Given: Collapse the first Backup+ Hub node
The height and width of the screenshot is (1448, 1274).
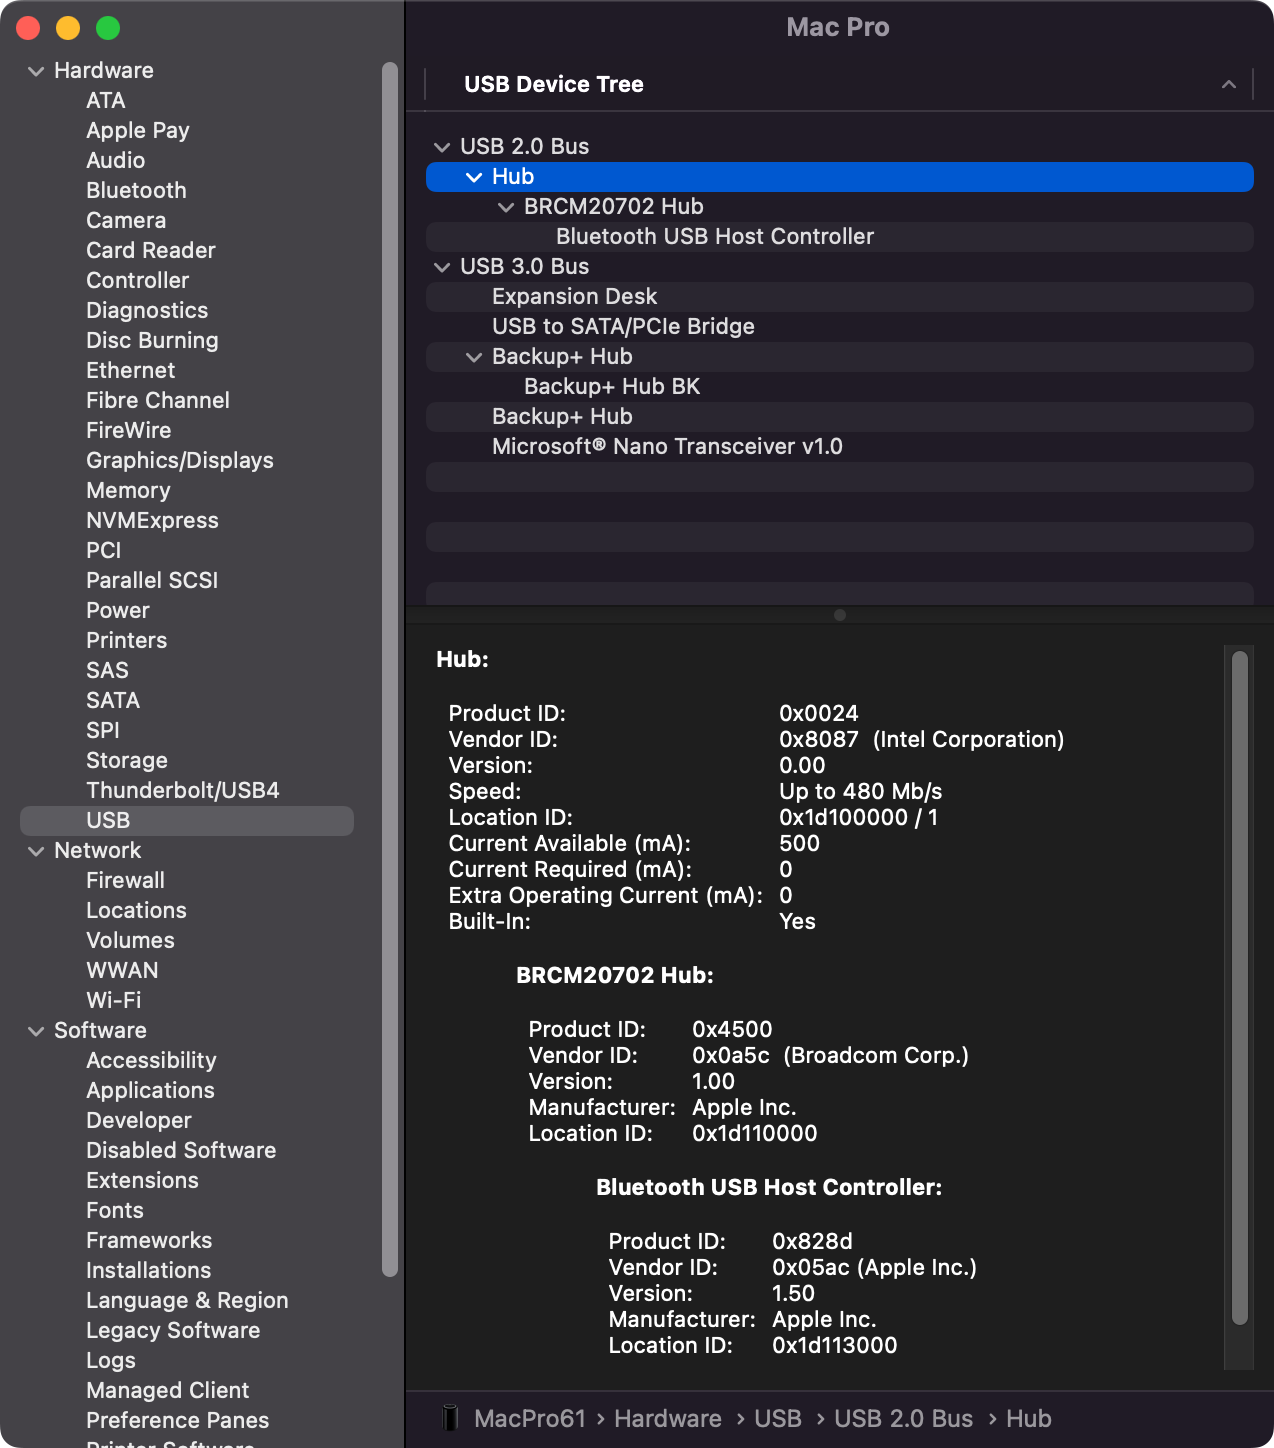Looking at the screenshot, I should pyautogui.click(x=474, y=357).
